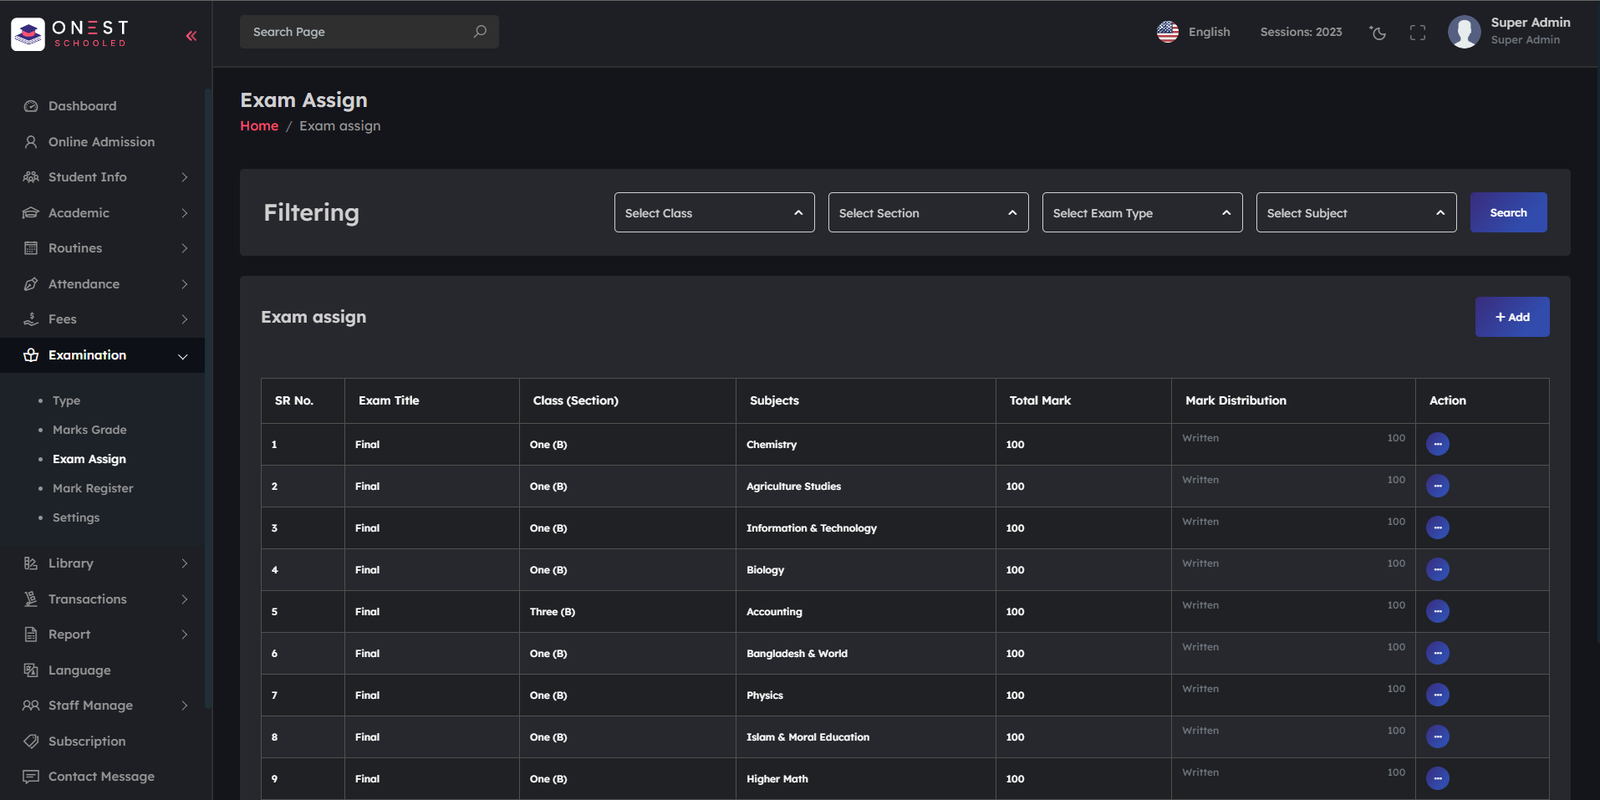Click Dashboard icon in sidebar
1600x800 pixels.
(x=31, y=106)
